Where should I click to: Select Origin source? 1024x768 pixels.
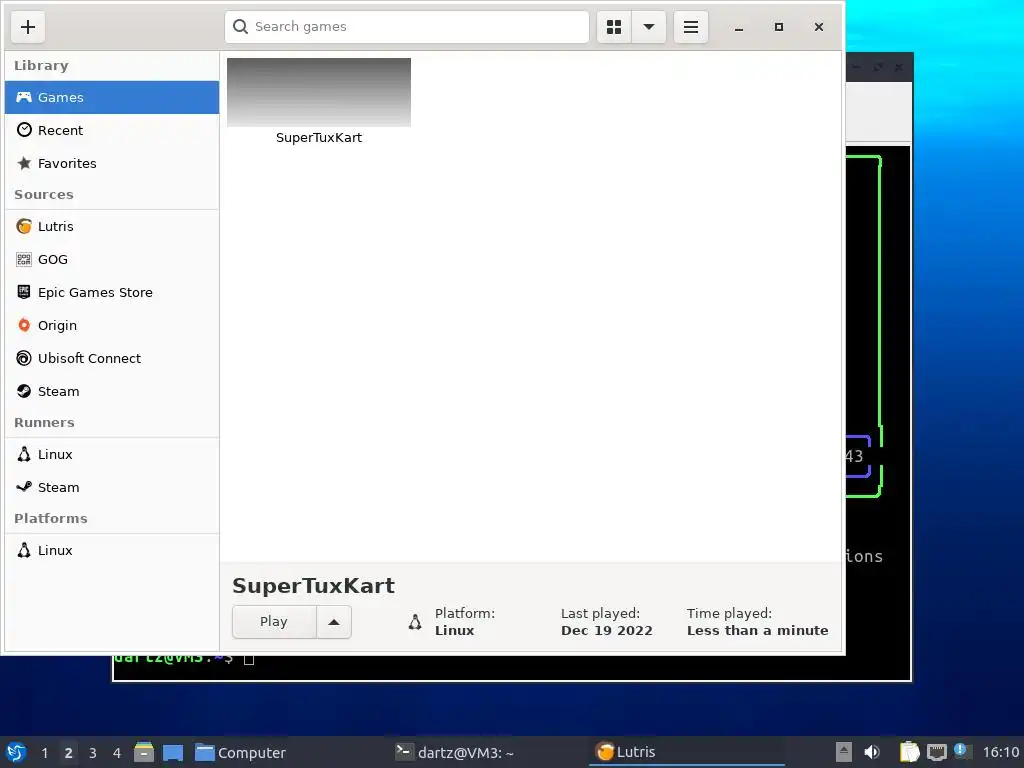[x=112, y=325]
